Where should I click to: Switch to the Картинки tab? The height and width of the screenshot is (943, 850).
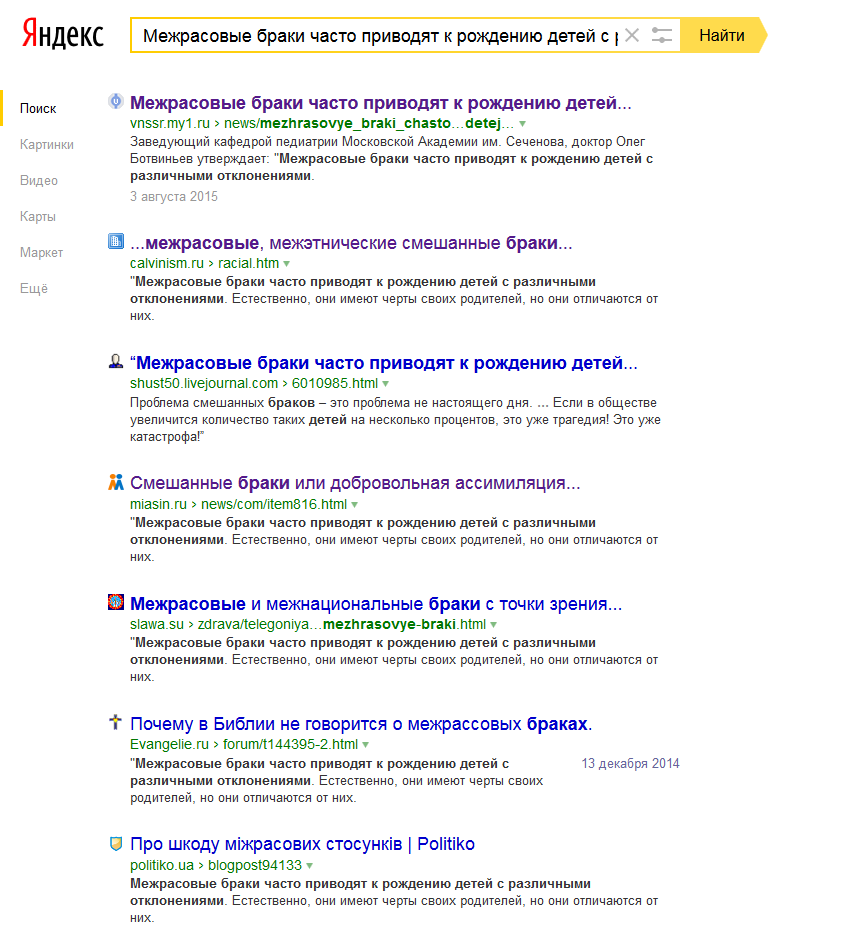[x=47, y=144]
